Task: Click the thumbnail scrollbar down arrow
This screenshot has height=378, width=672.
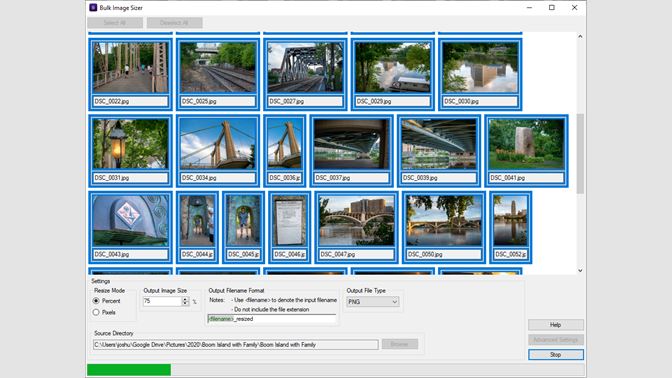Action: [x=580, y=270]
